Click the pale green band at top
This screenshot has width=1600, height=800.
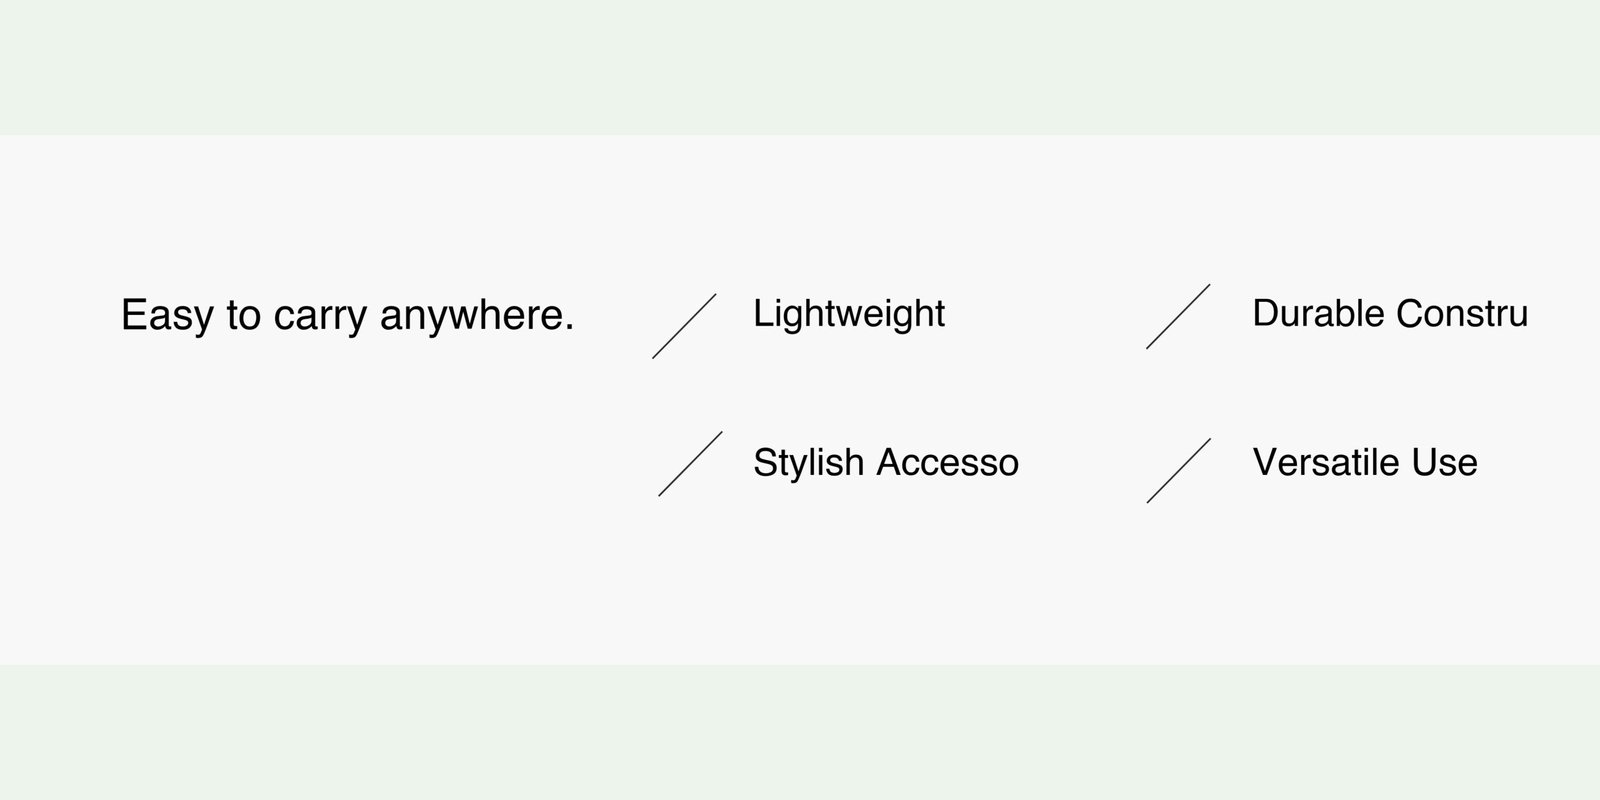click(x=800, y=66)
